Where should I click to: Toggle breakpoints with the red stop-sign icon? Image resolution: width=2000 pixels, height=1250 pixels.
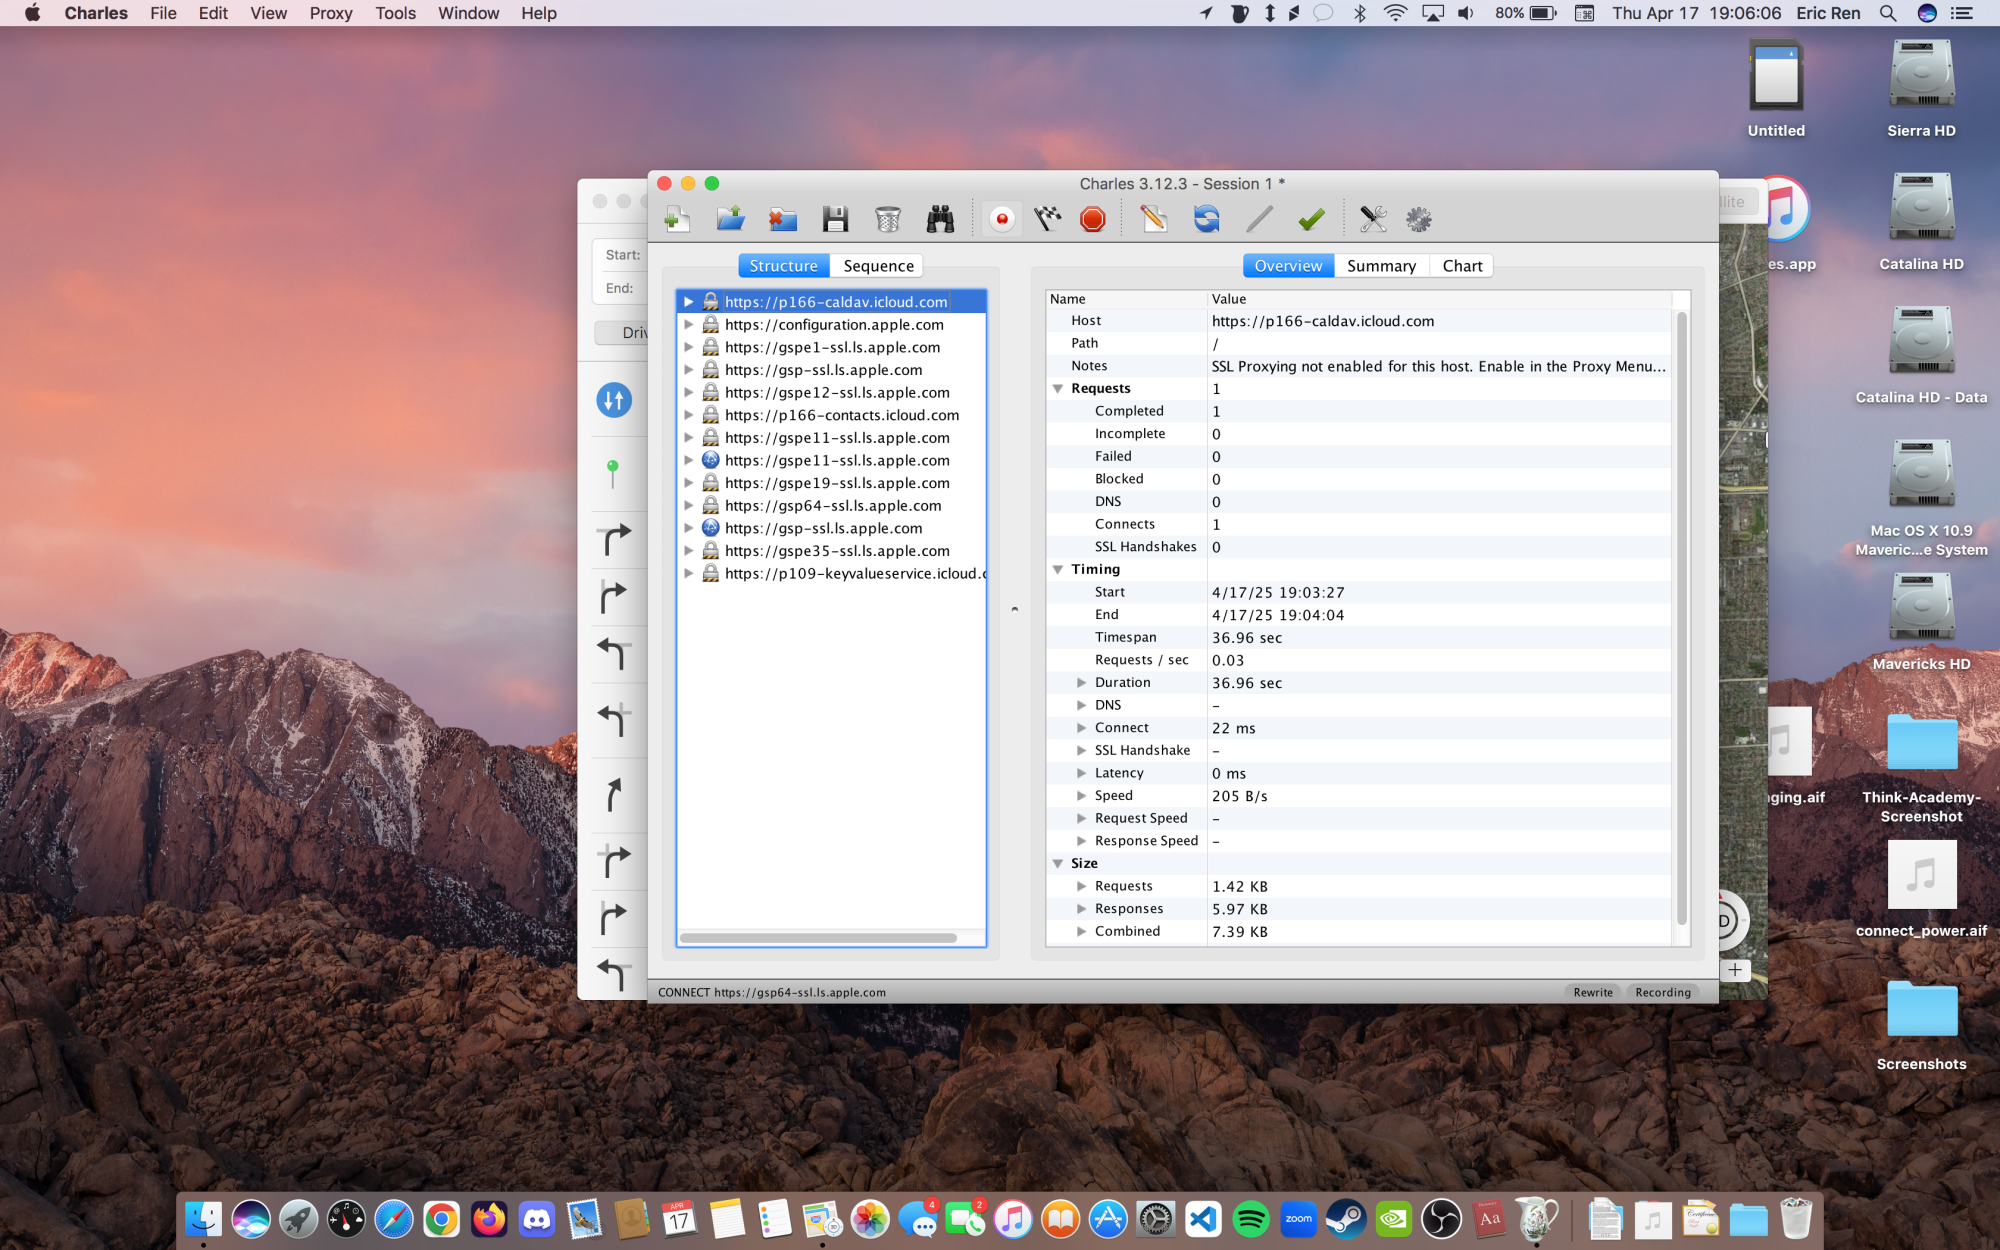(1093, 219)
